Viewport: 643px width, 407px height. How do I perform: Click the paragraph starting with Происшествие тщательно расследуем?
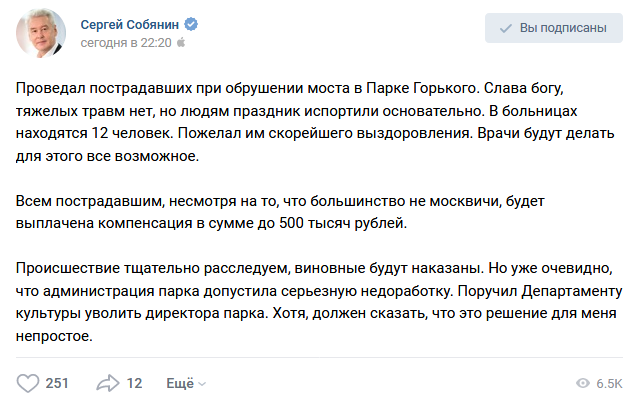pyautogui.click(x=319, y=302)
